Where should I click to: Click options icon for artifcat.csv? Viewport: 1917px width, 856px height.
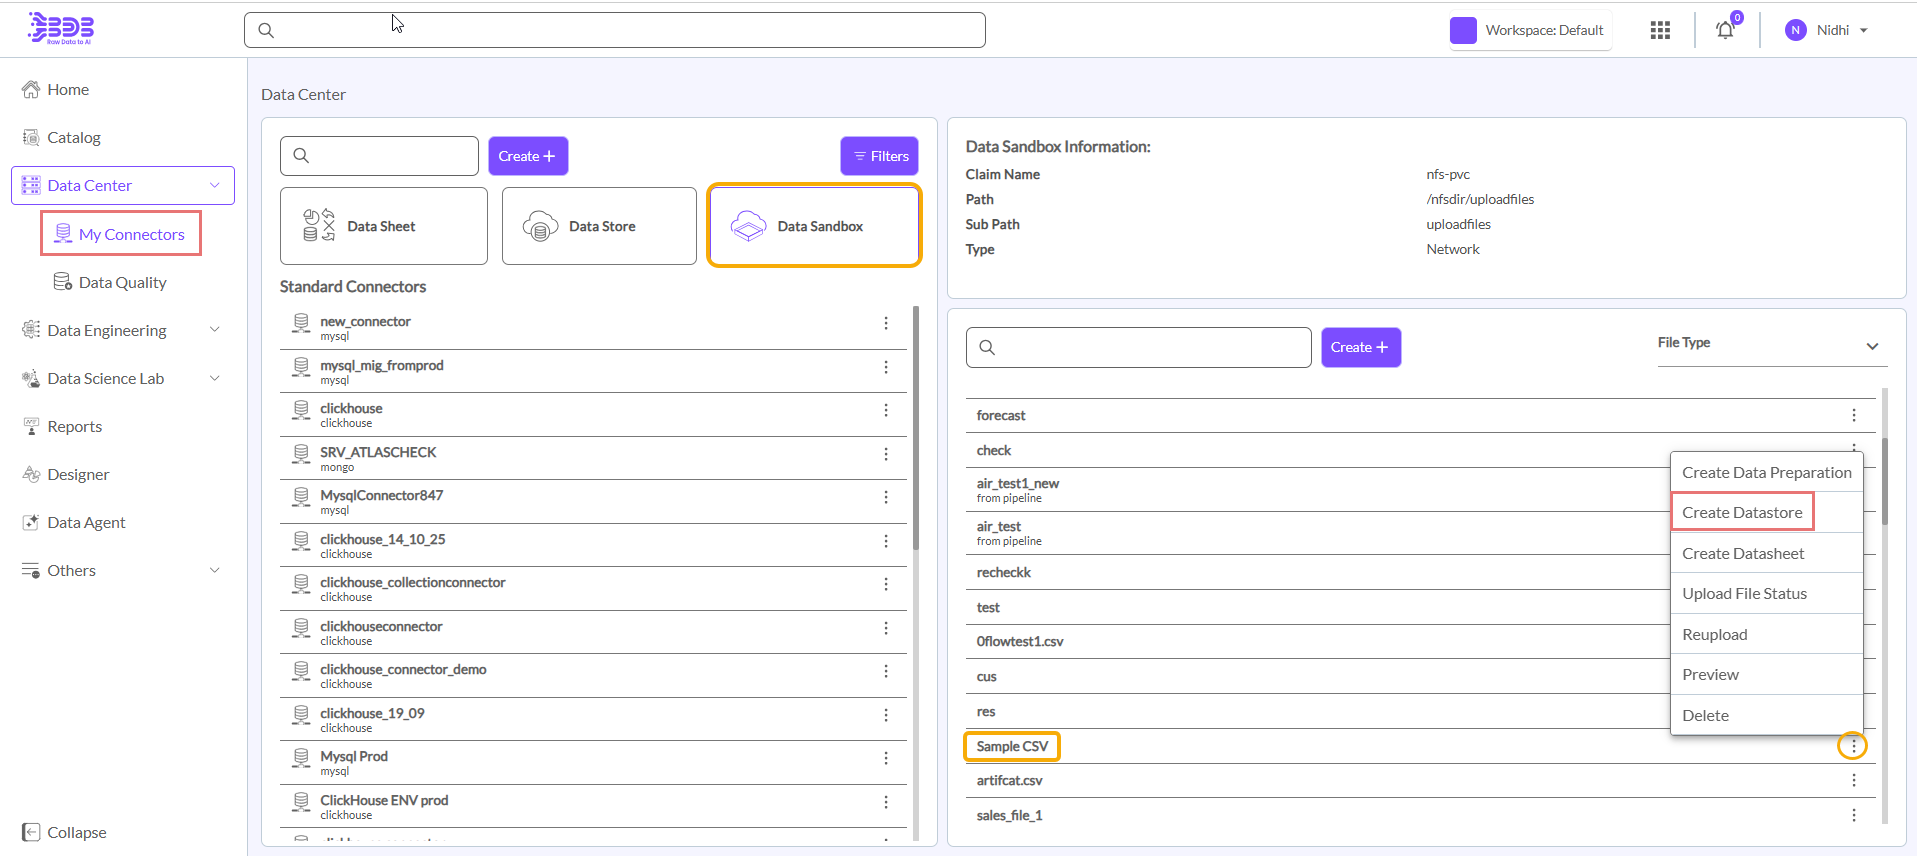[x=1853, y=780]
